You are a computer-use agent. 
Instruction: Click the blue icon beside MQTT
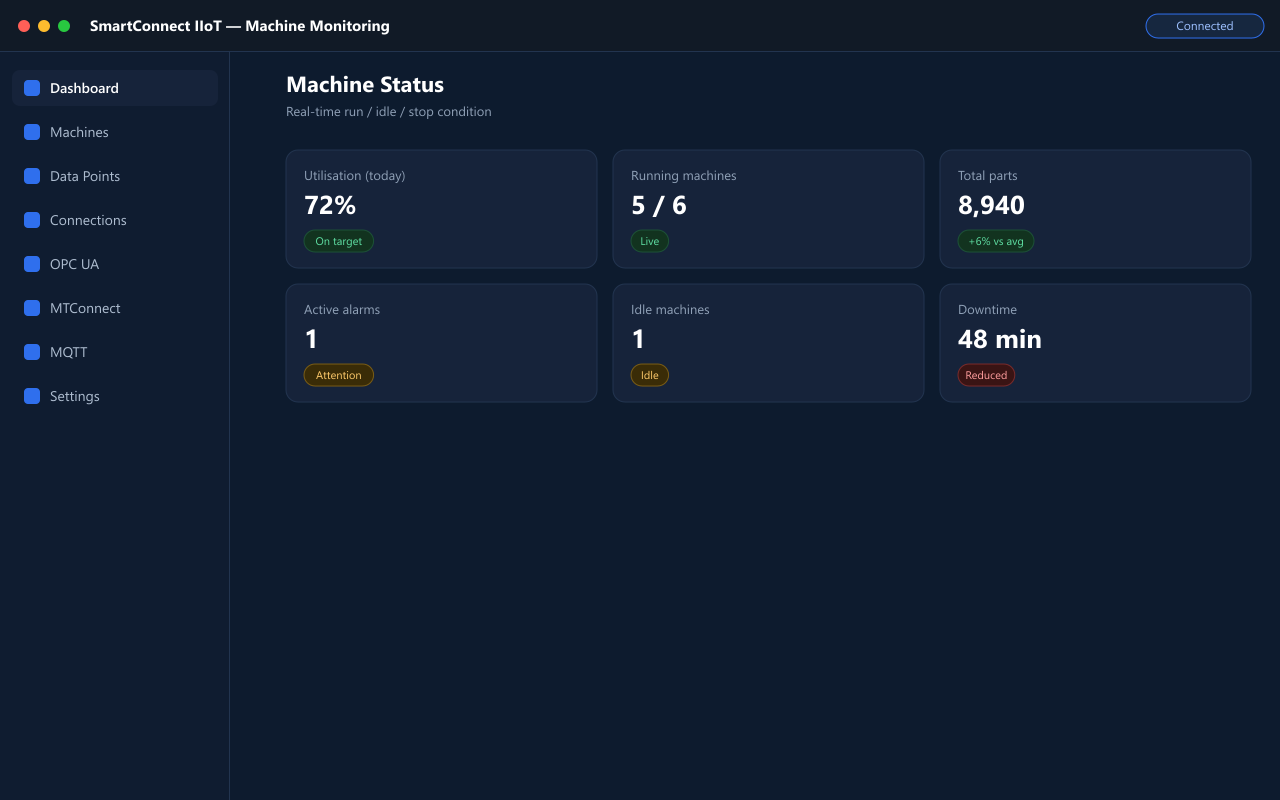32,352
